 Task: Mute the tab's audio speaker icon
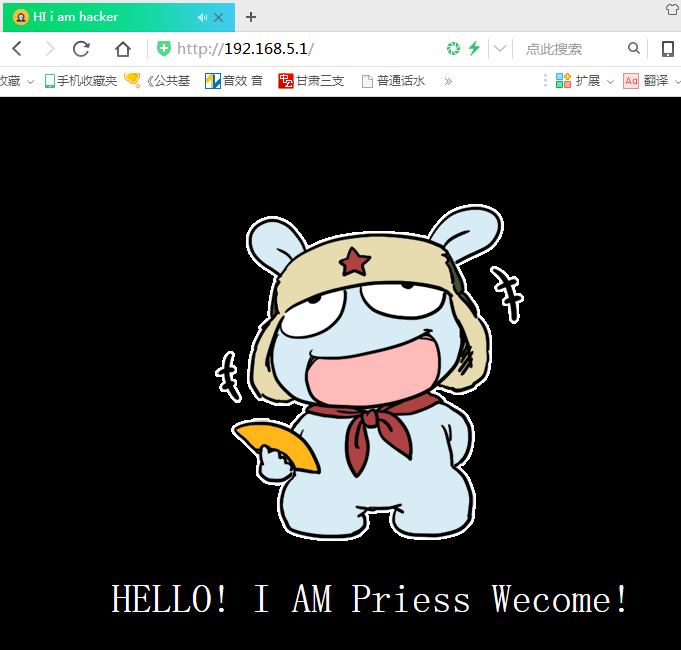[x=202, y=17]
